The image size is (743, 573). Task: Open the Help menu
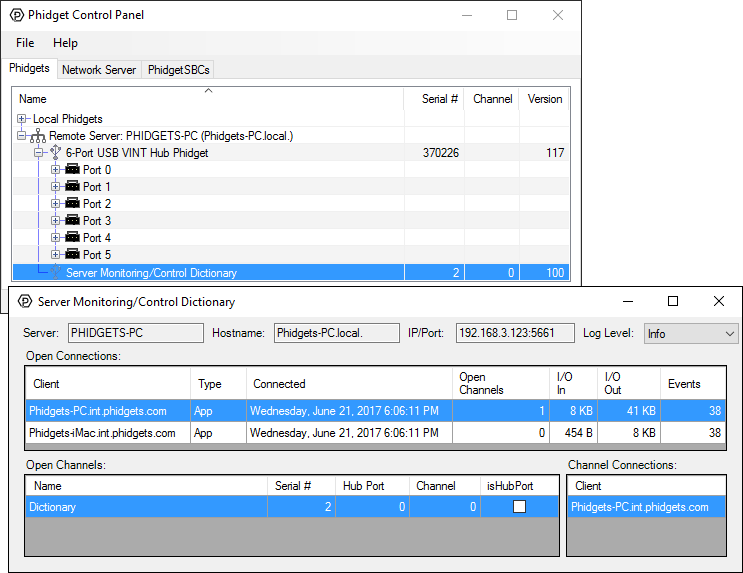tap(65, 43)
